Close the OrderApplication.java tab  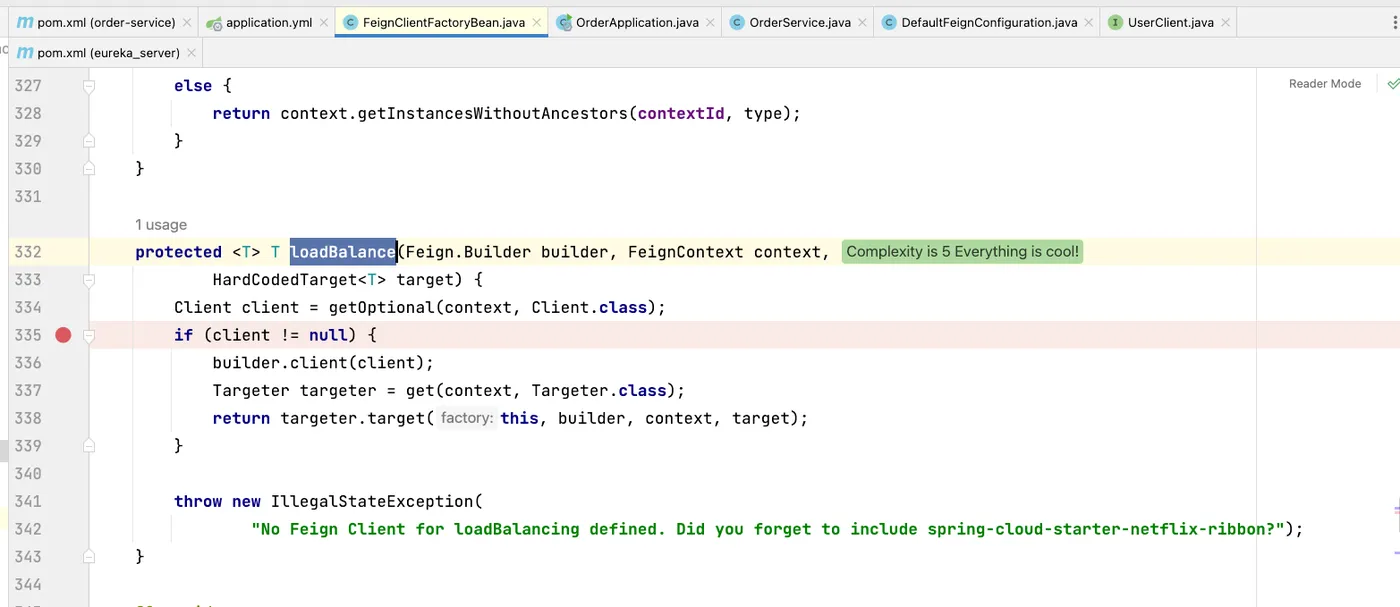pyautogui.click(x=711, y=23)
